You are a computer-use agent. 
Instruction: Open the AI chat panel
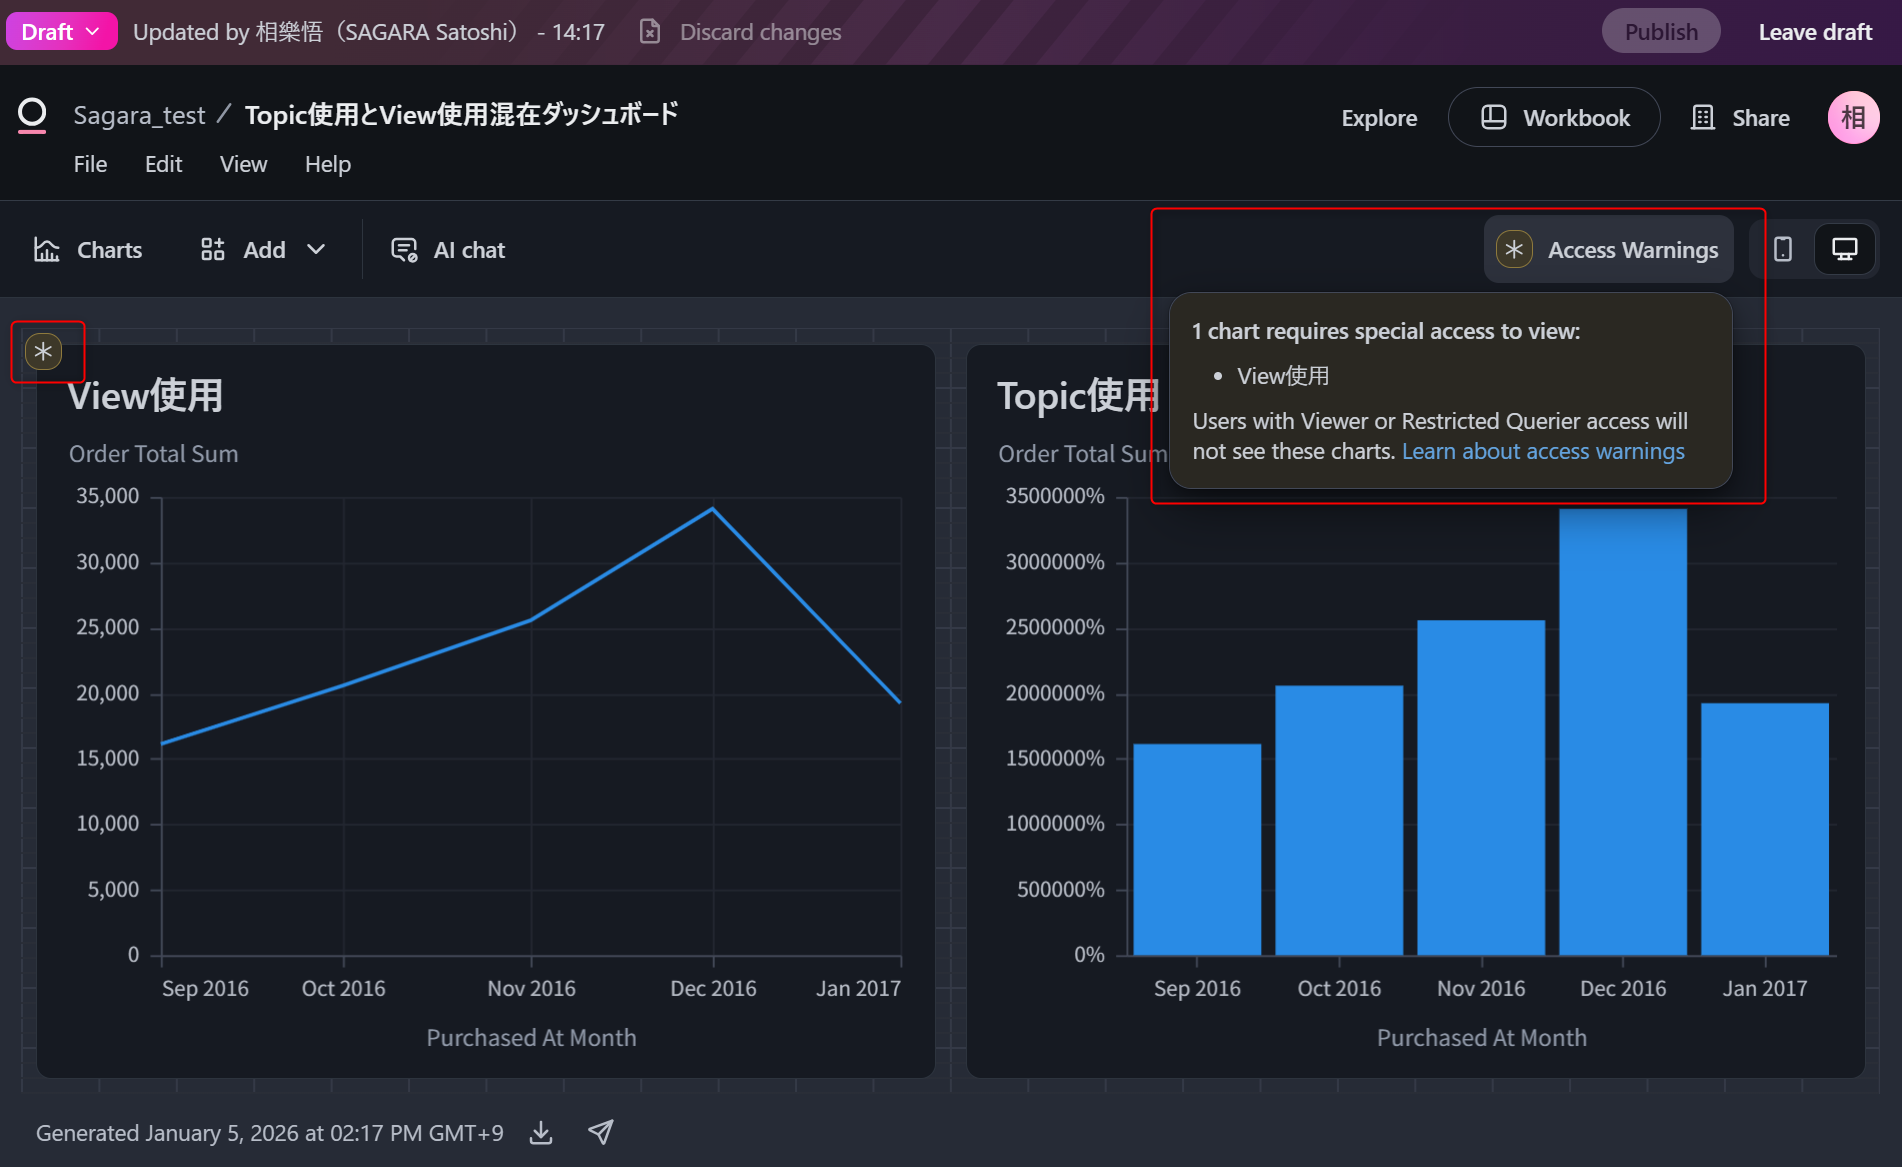[x=447, y=250]
